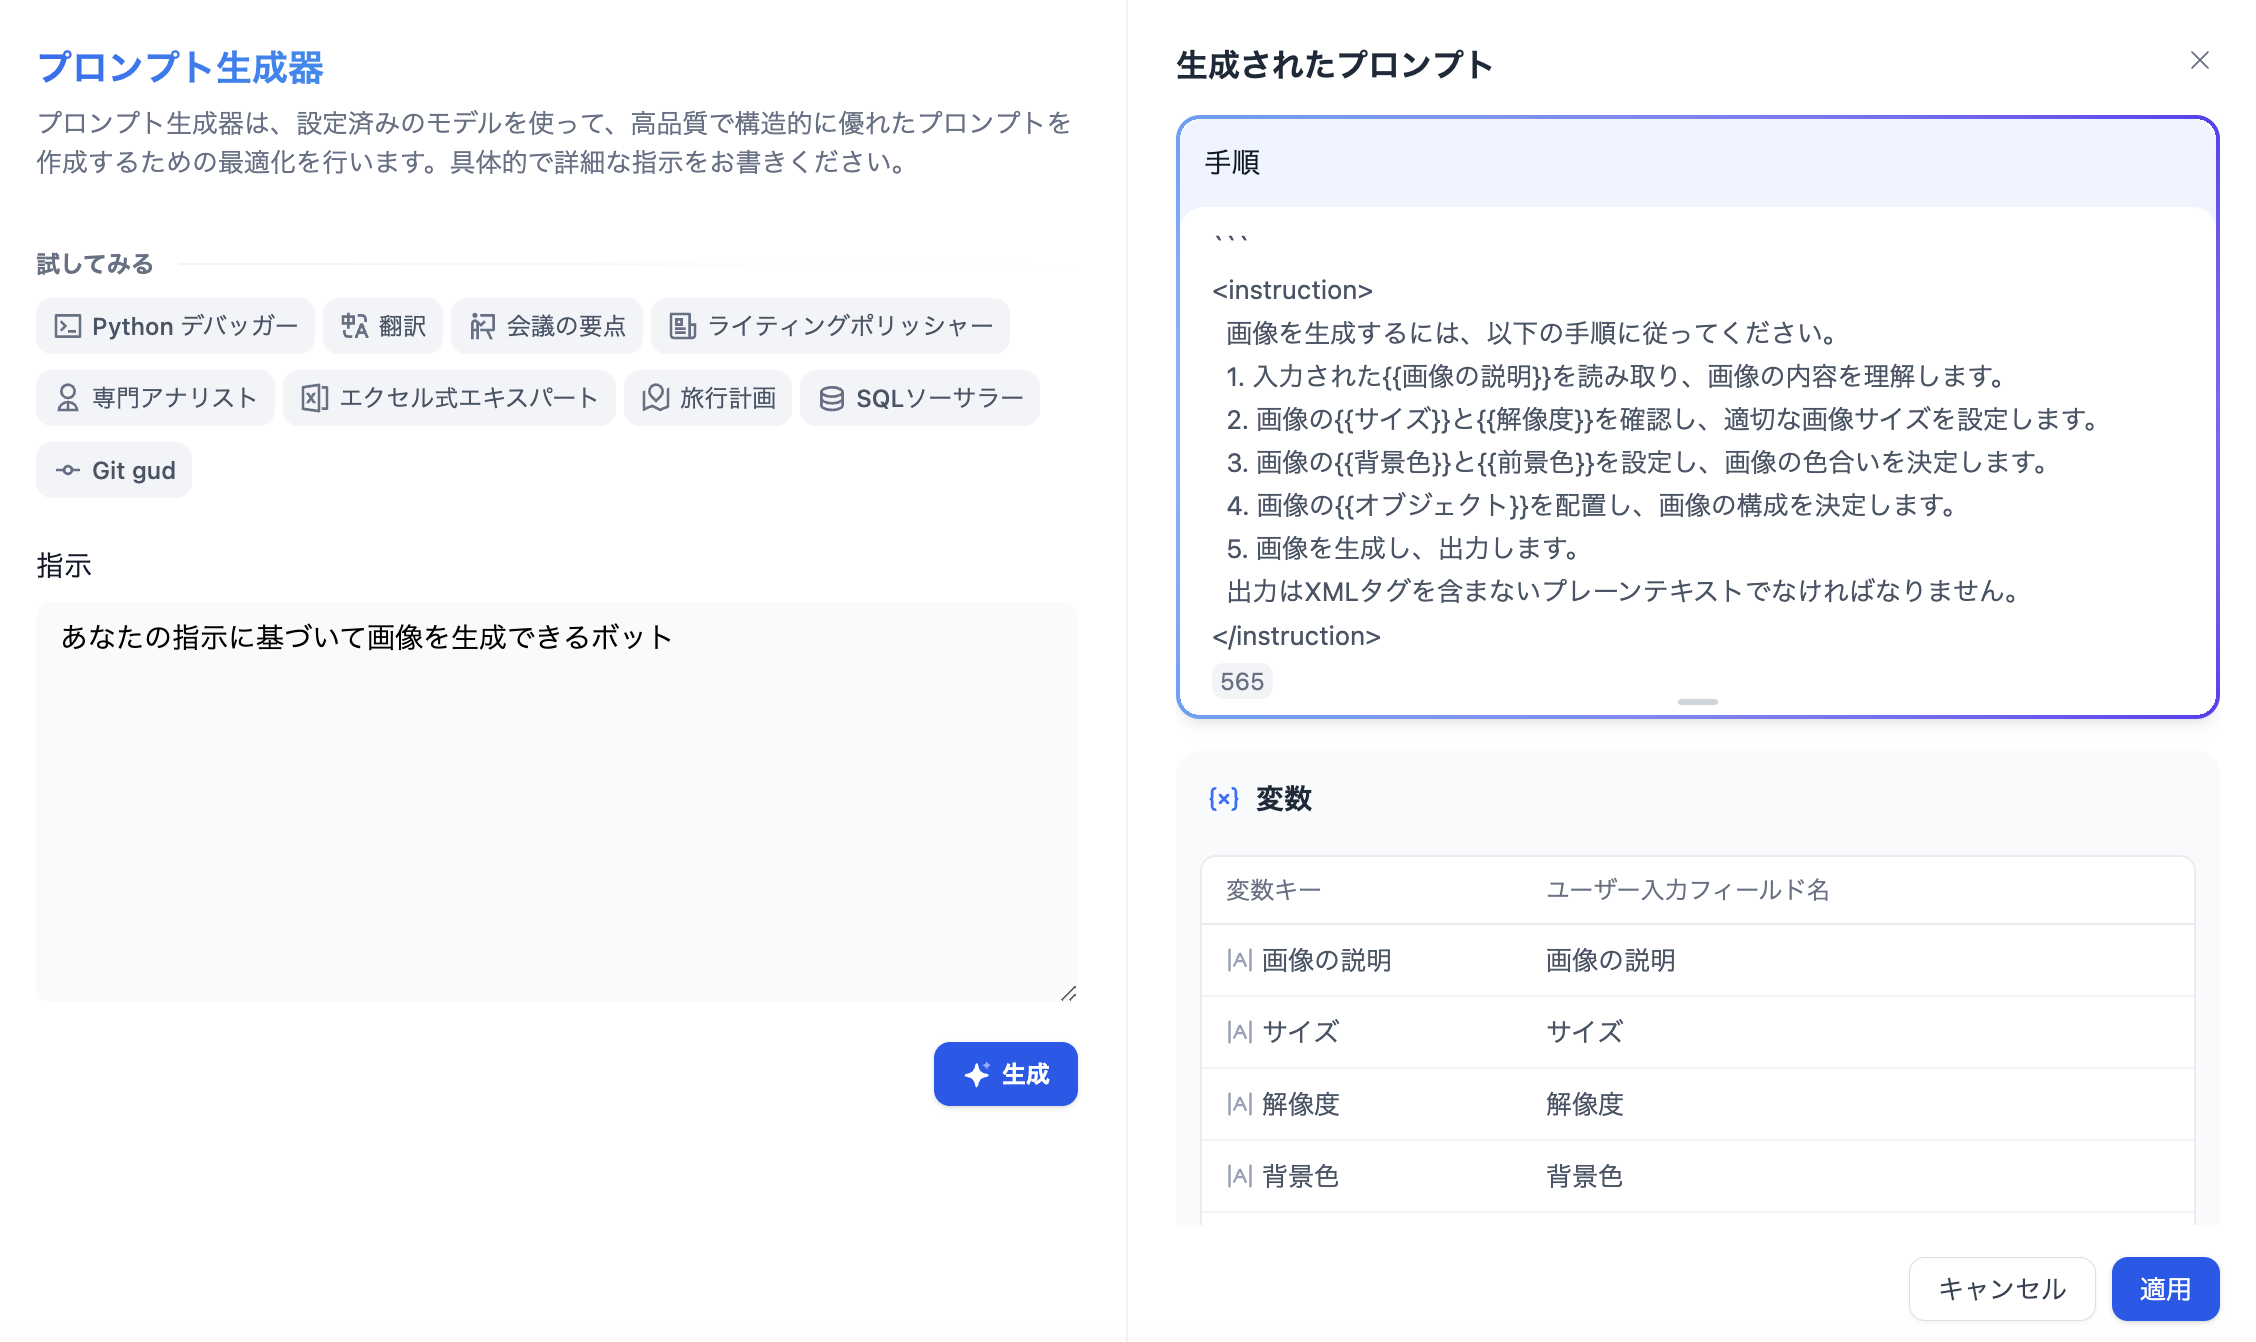Click the 画像の説明 user input field name cell
The height and width of the screenshot is (1342, 2256).
[1610, 960]
